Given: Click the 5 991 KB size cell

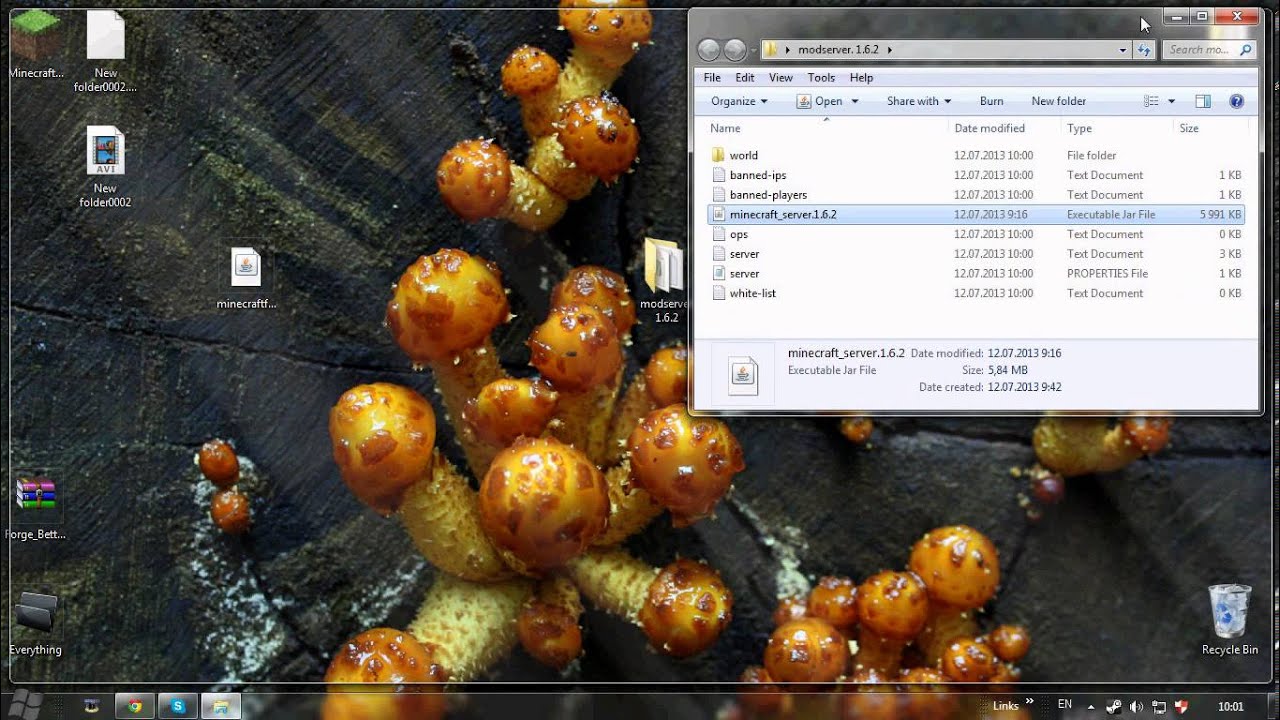Looking at the screenshot, I should click(1220, 214).
